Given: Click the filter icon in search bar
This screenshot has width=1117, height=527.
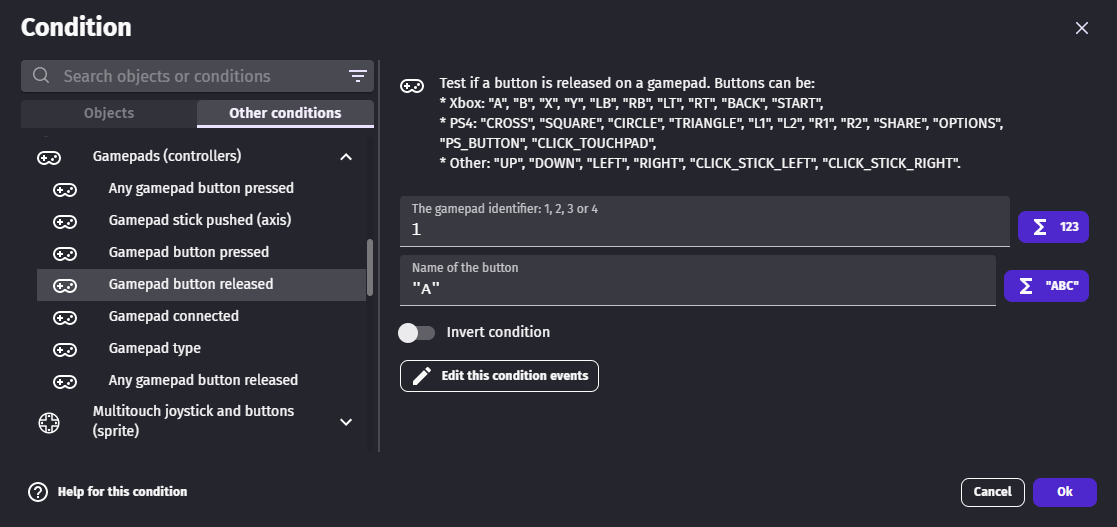Looking at the screenshot, I should (357, 76).
